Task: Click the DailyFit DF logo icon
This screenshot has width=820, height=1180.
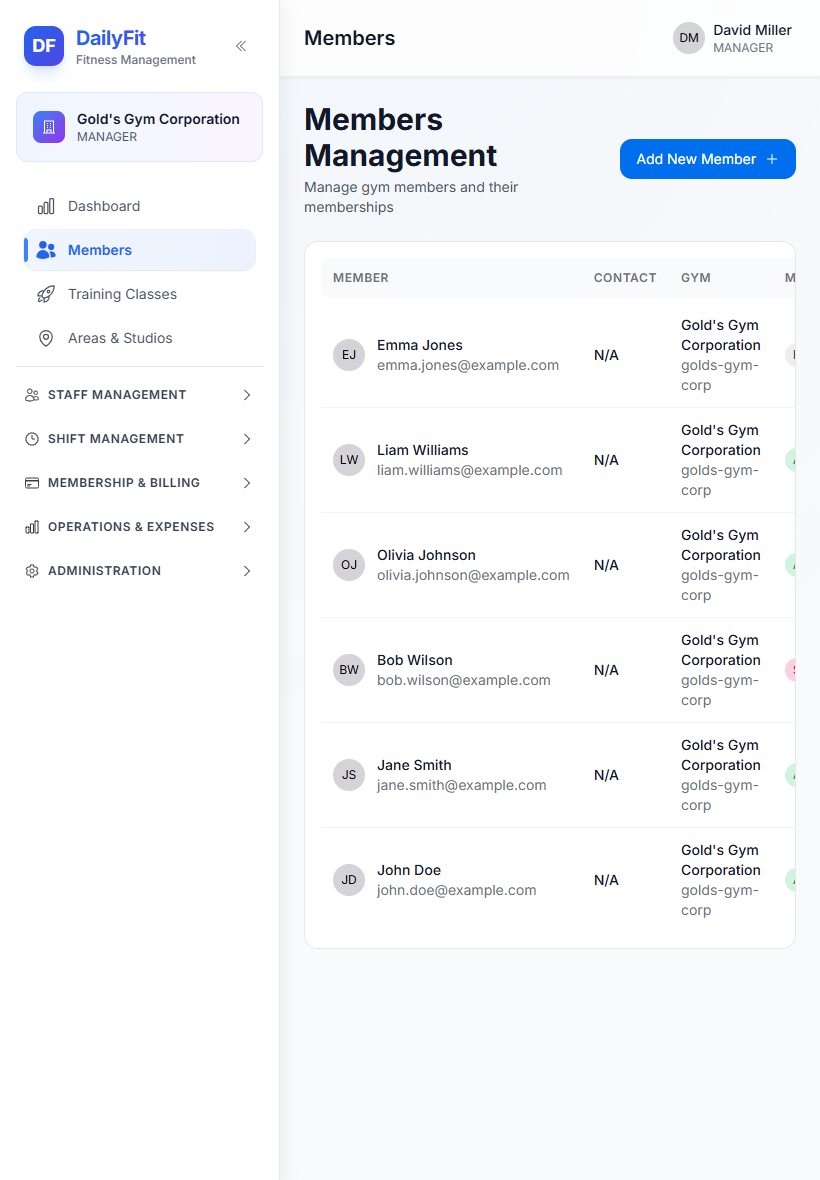Action: click(44, 46)
